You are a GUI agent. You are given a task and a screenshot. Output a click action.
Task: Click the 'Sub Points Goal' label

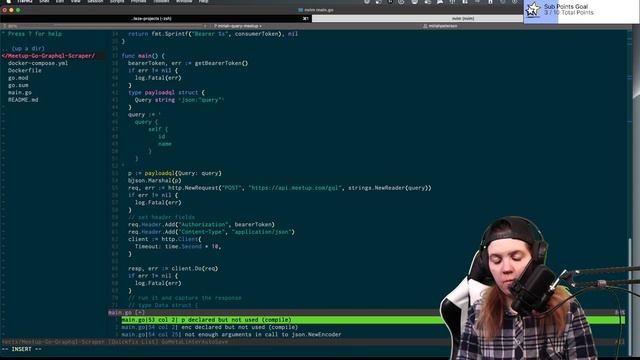point(566,7)
